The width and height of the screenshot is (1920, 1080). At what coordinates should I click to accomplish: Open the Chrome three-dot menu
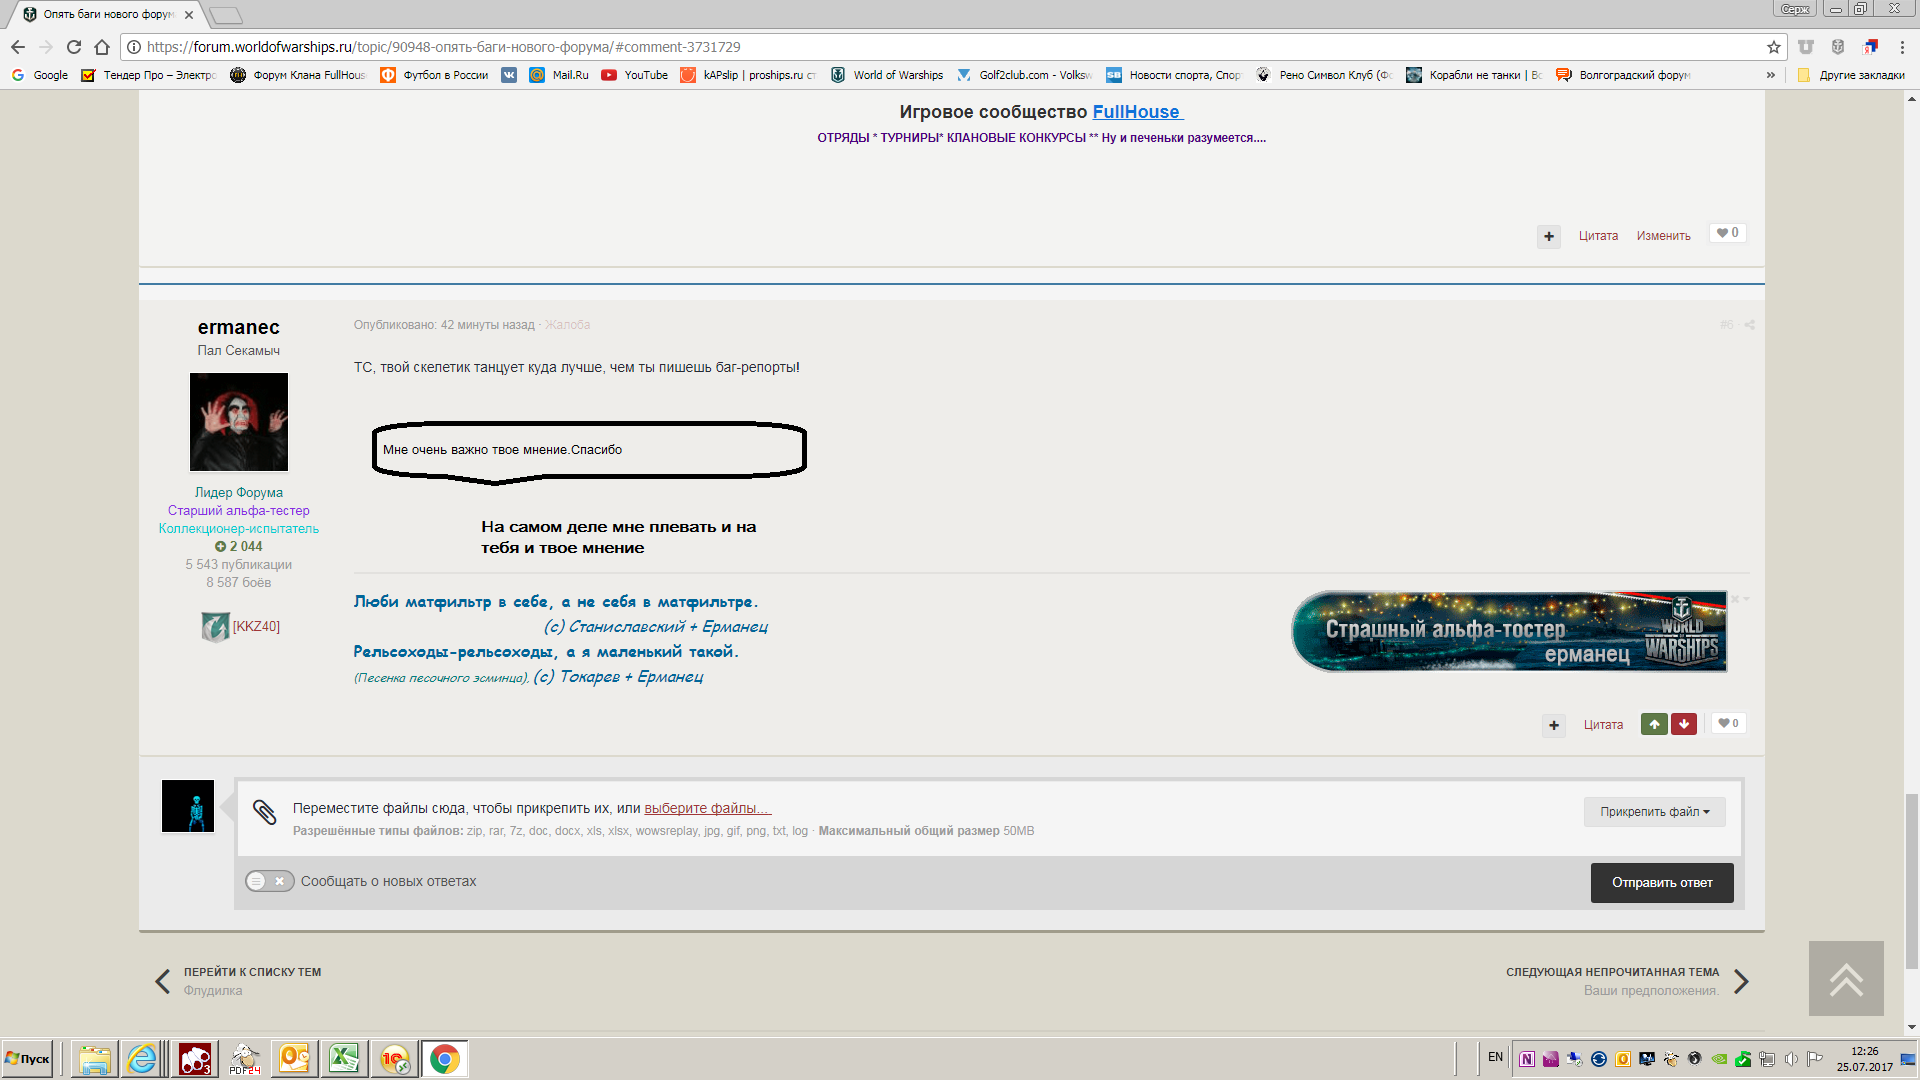(x=1902, y=47)
